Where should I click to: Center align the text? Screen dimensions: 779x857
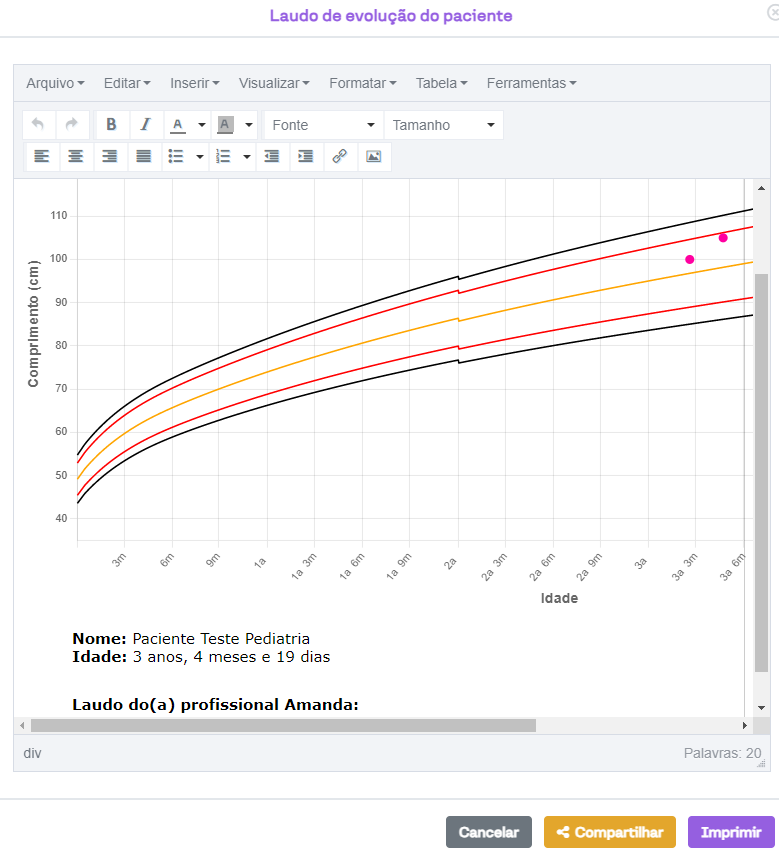click(x=75, y=156)
